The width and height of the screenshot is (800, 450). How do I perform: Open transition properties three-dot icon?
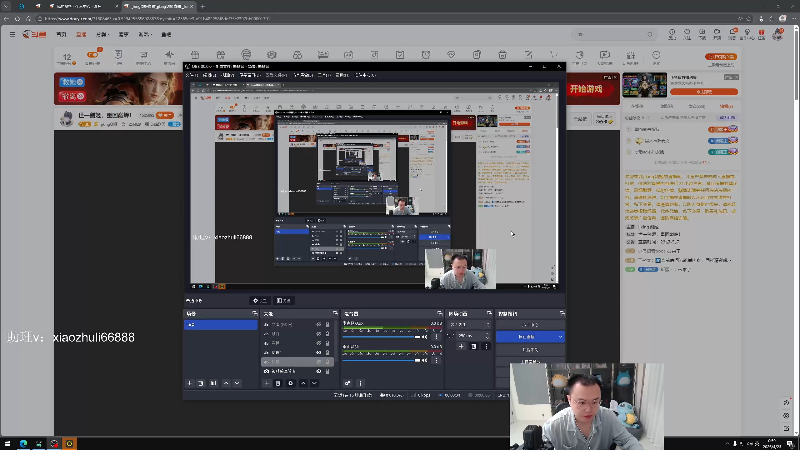(486, 346)
